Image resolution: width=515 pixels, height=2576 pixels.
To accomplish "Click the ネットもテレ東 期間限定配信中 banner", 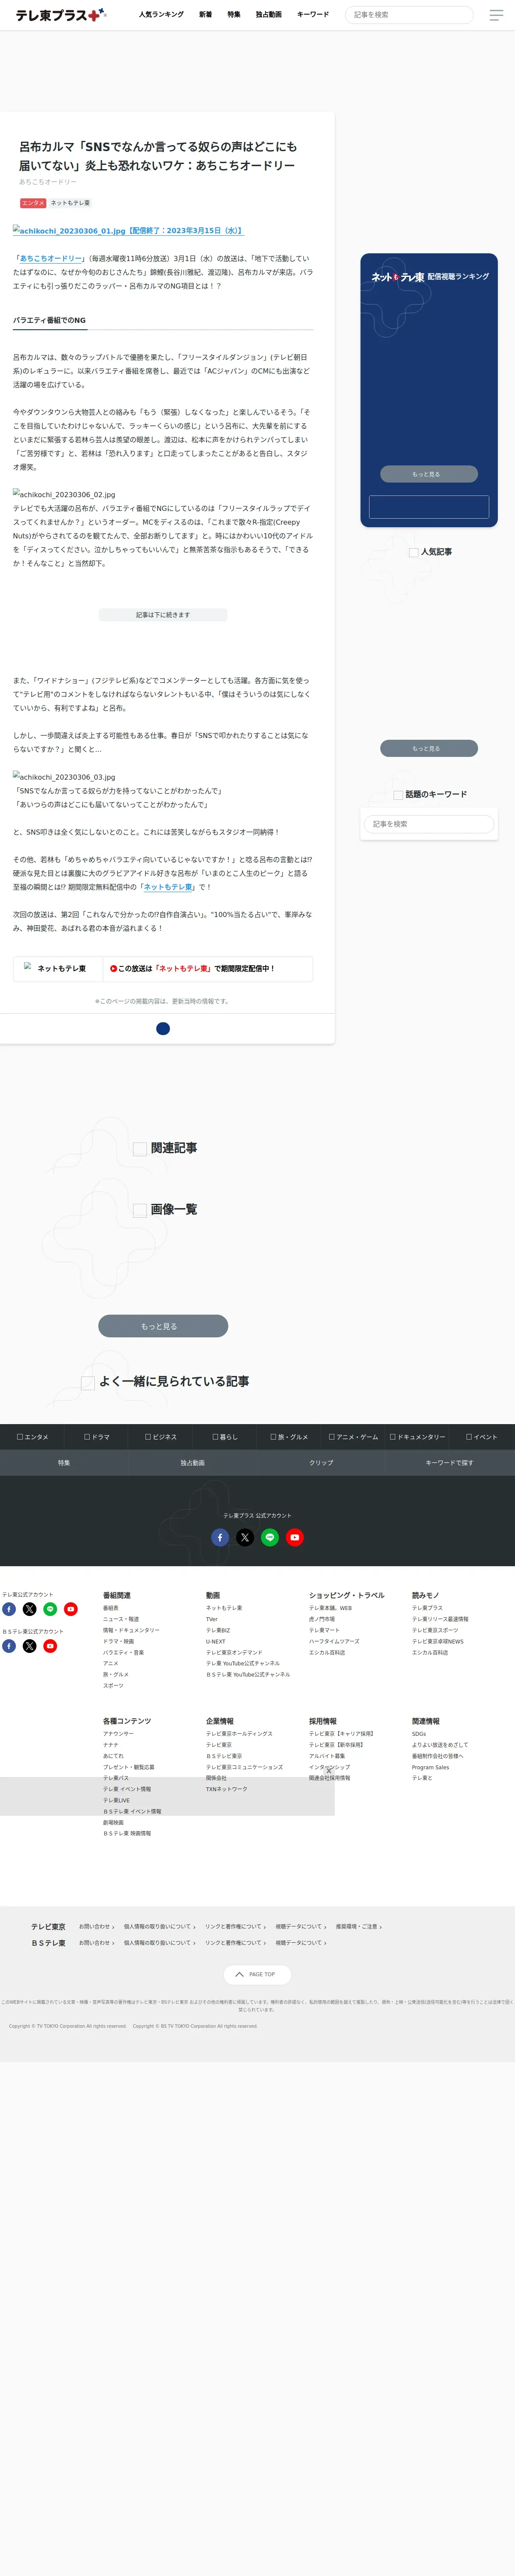I will 163,968.
